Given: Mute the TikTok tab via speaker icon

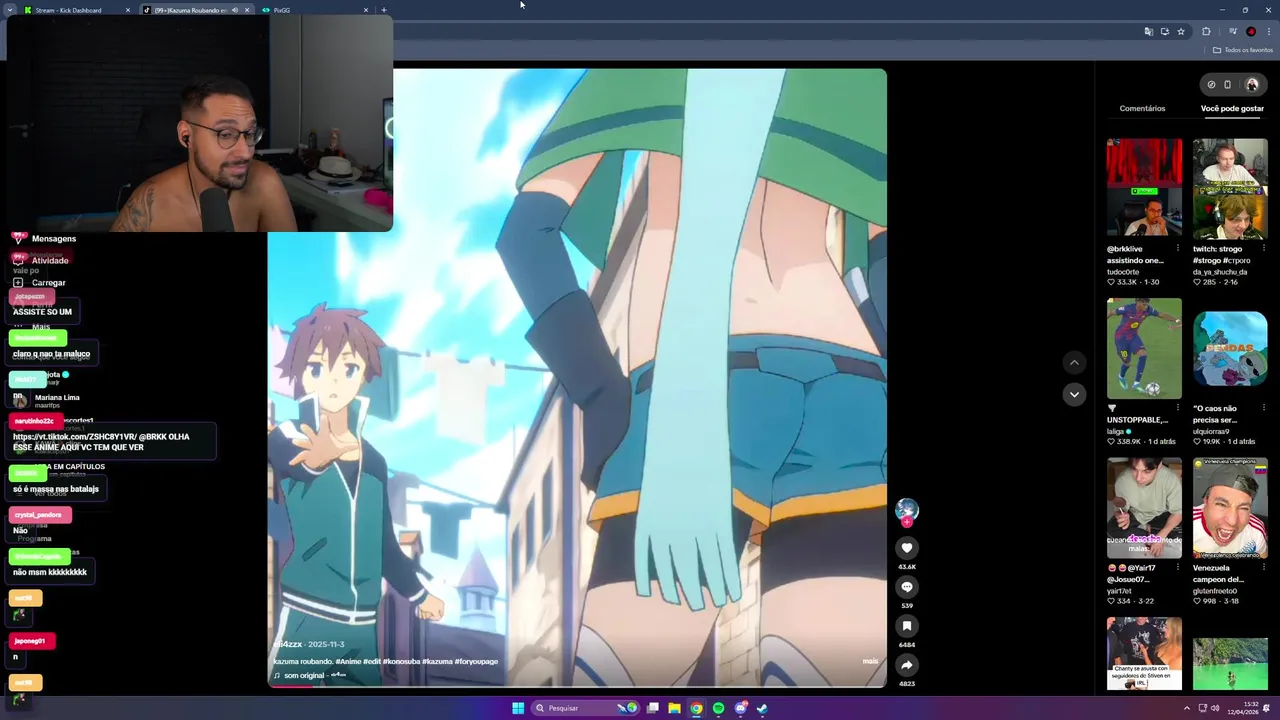Looking at the screenshot, I should coord(235,10).
